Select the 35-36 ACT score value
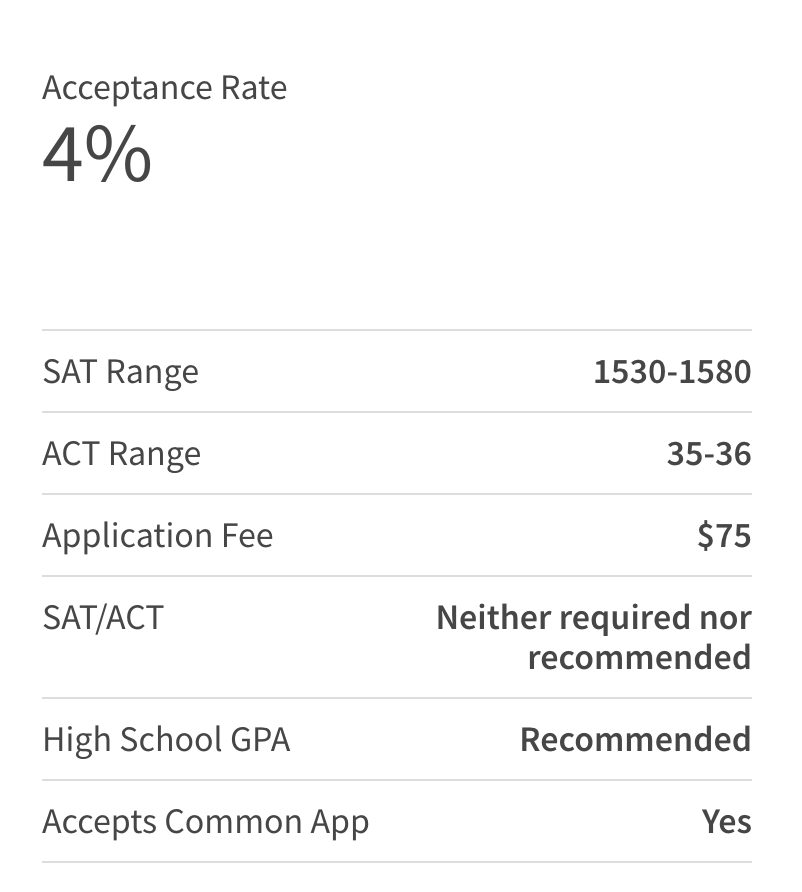Viewport: 802px width, 892px height. coord(709,453)
